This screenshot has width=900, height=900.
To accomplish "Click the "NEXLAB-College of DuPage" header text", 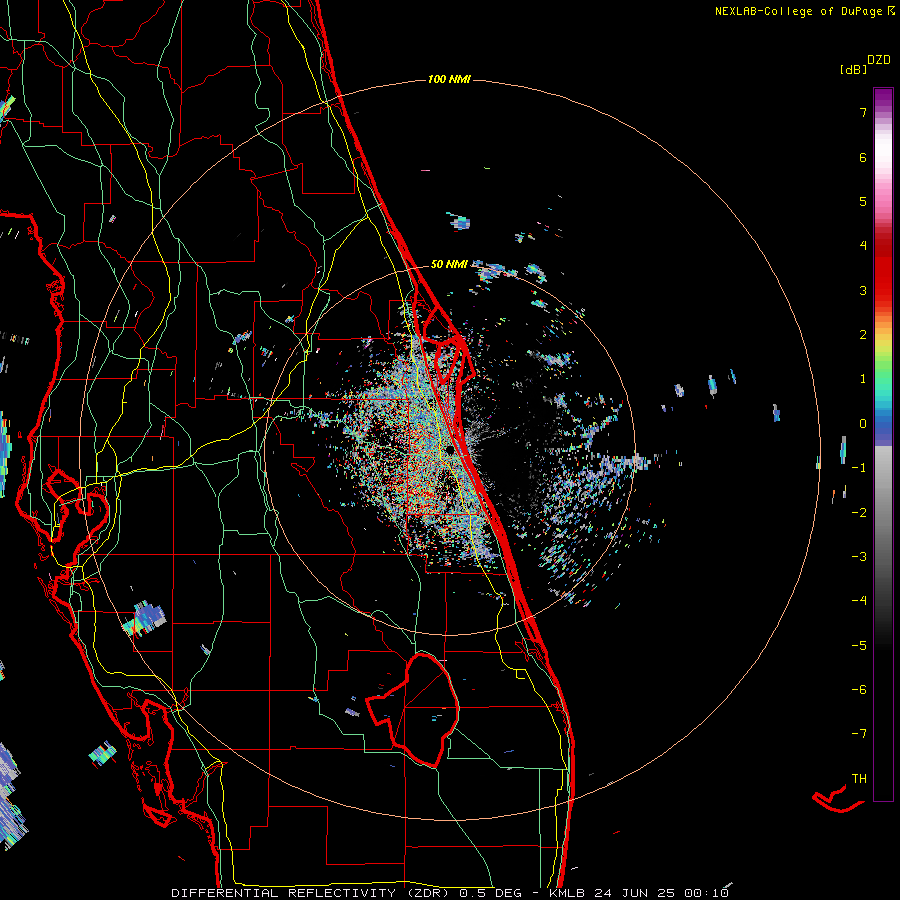I will click(798, 11).
